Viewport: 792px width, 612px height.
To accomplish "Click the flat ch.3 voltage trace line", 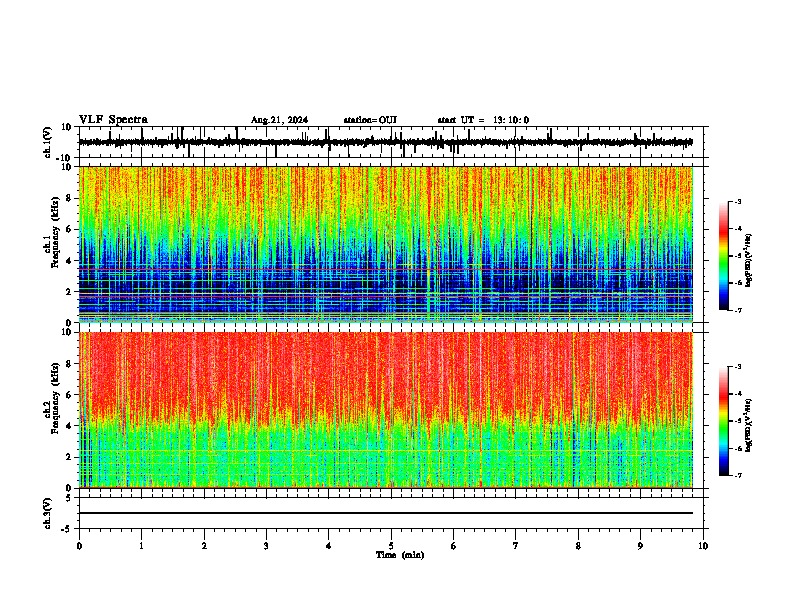I will pos(385,513).
